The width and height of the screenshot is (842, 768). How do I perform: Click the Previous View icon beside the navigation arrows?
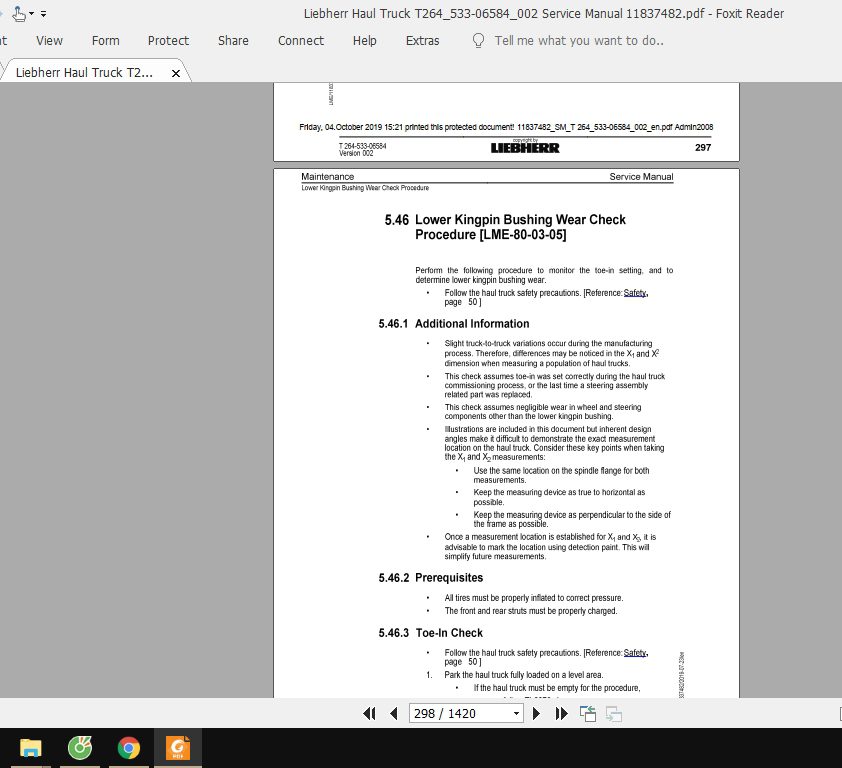588,713
